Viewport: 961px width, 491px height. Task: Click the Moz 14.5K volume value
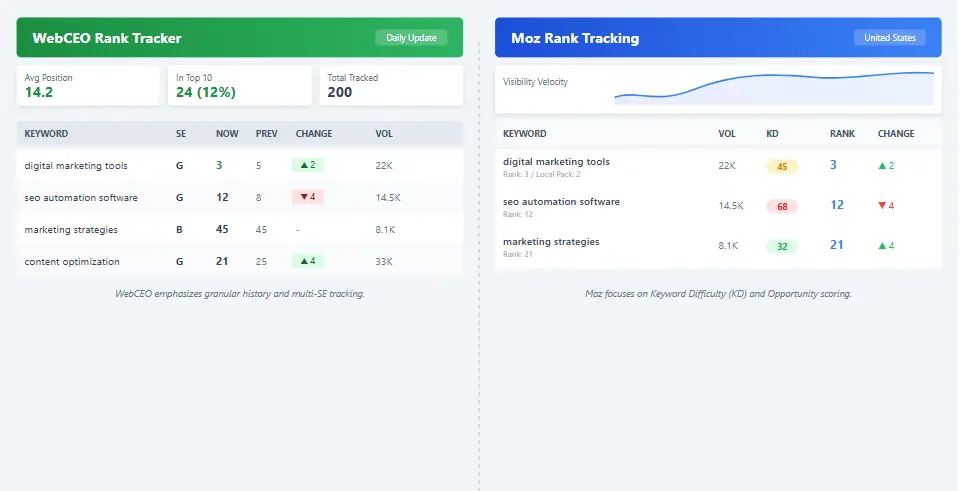731,206
